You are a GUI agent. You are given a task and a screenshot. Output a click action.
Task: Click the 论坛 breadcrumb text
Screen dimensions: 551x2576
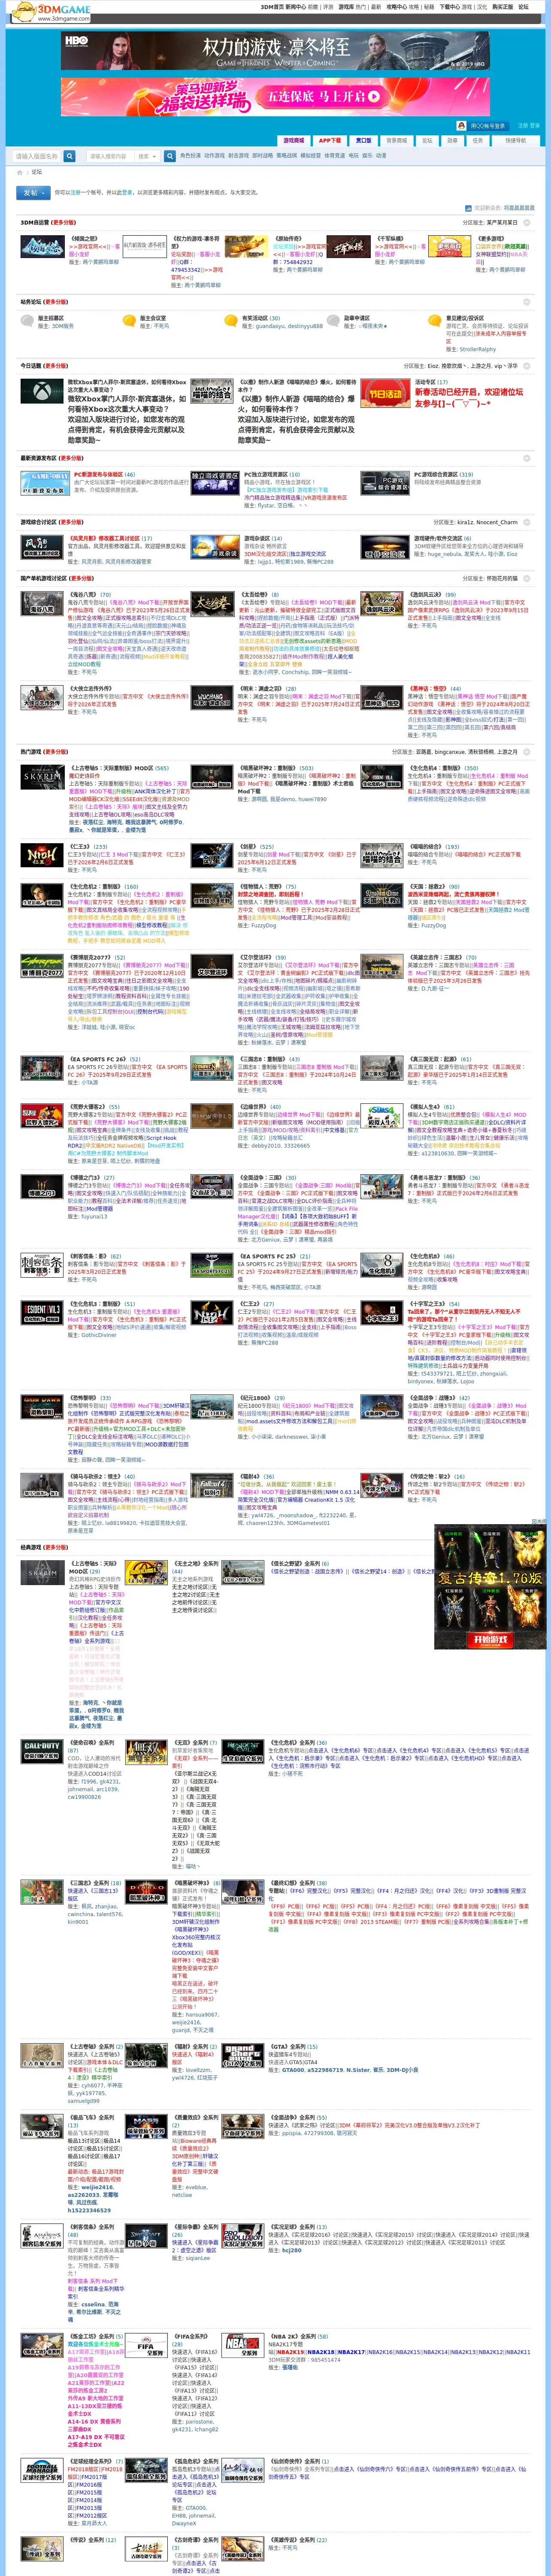[36, 173]
